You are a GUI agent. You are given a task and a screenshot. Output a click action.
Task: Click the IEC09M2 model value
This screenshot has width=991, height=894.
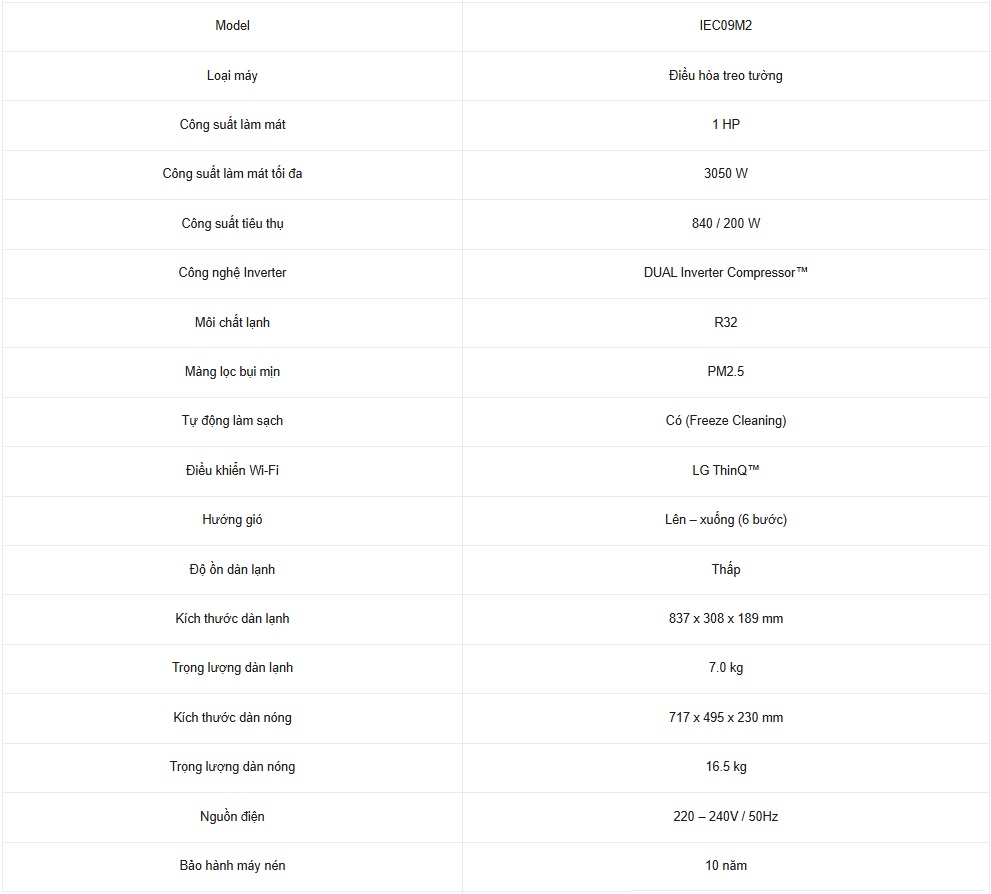click(725, 26)
